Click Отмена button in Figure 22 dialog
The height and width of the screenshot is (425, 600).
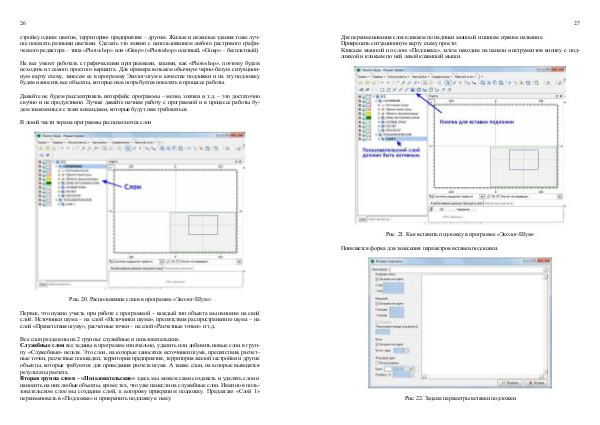click(536, 383)
